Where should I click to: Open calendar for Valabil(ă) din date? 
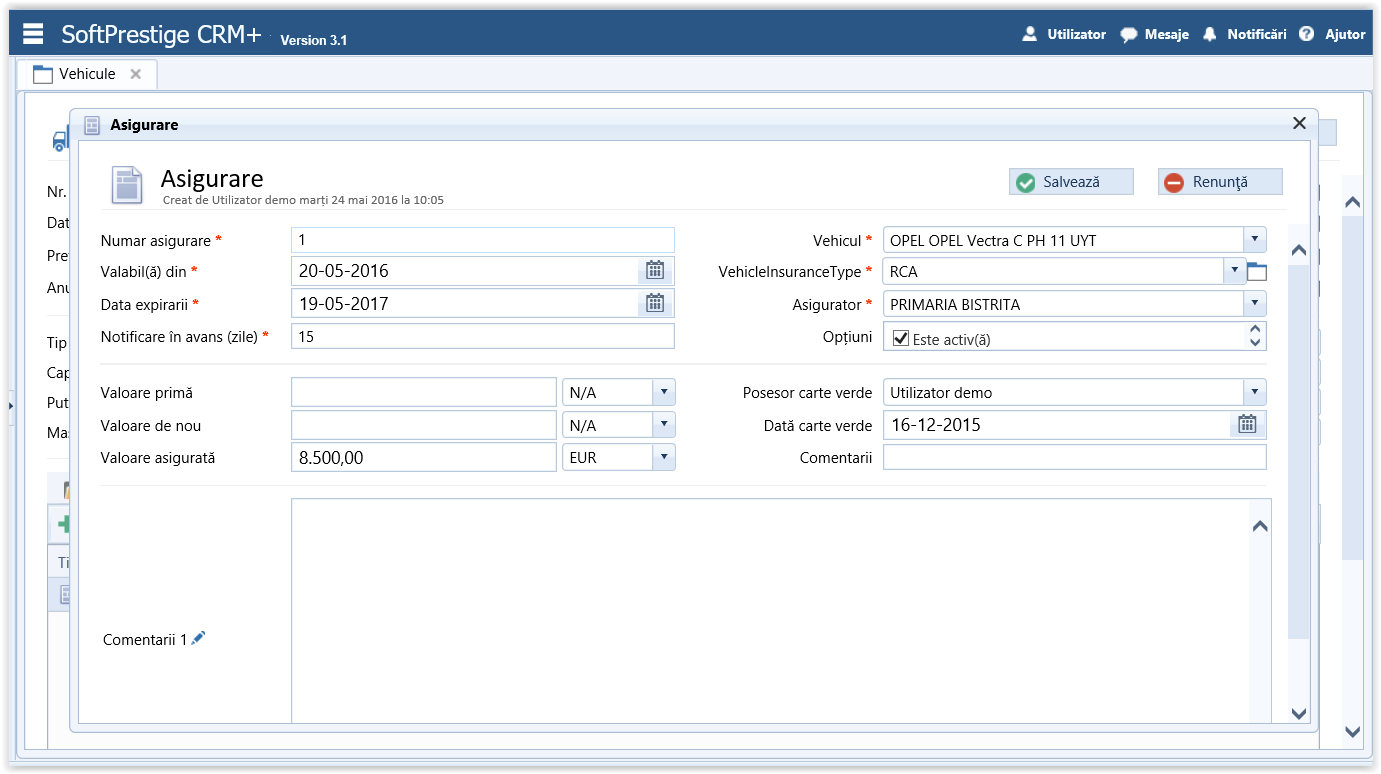click(x=655, y=271)
